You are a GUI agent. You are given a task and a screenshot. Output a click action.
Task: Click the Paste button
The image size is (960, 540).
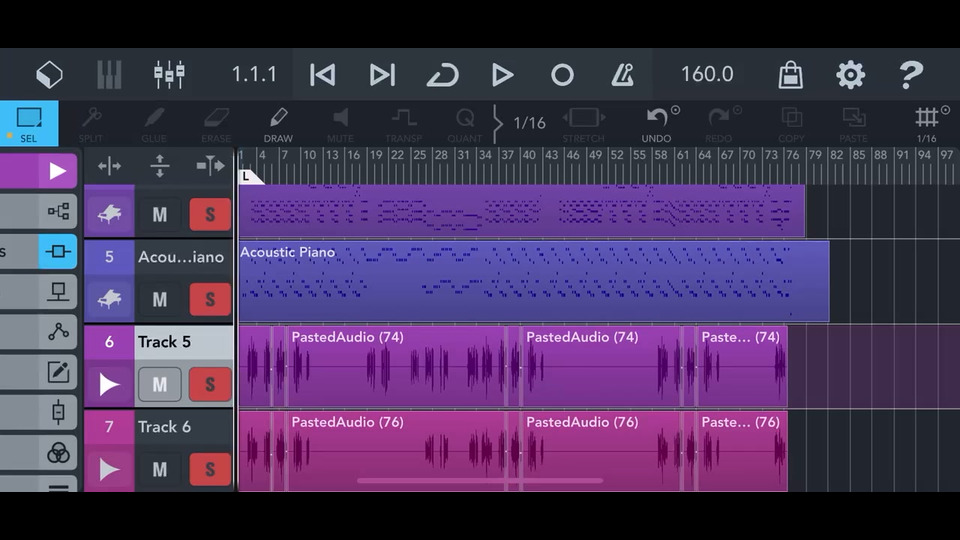point(853,124)
